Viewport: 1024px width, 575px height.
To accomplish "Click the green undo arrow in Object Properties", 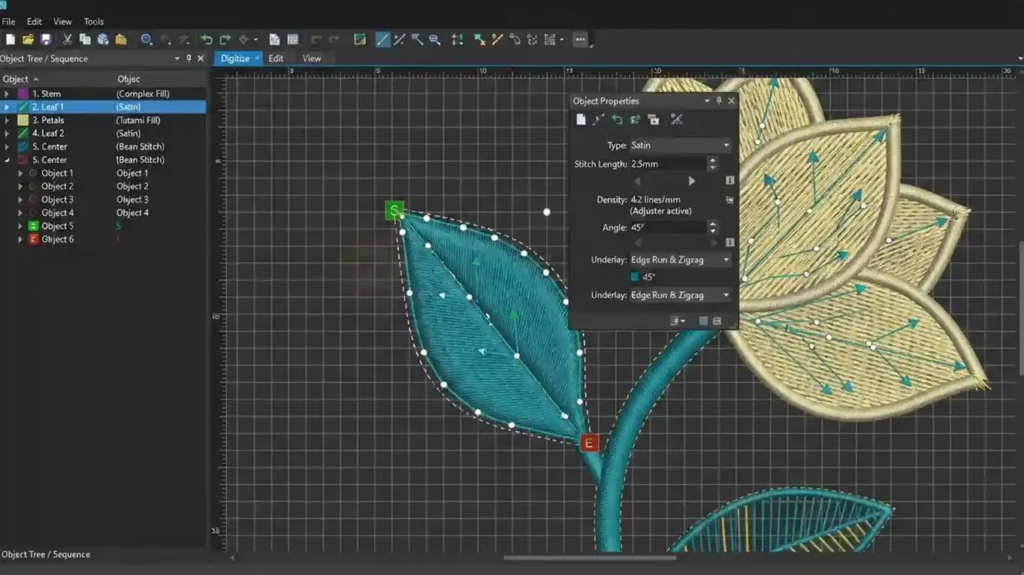I will [x=616, y=120].
